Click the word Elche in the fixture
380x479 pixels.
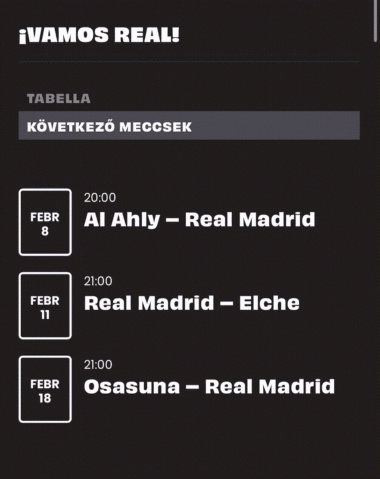[269, 303]
